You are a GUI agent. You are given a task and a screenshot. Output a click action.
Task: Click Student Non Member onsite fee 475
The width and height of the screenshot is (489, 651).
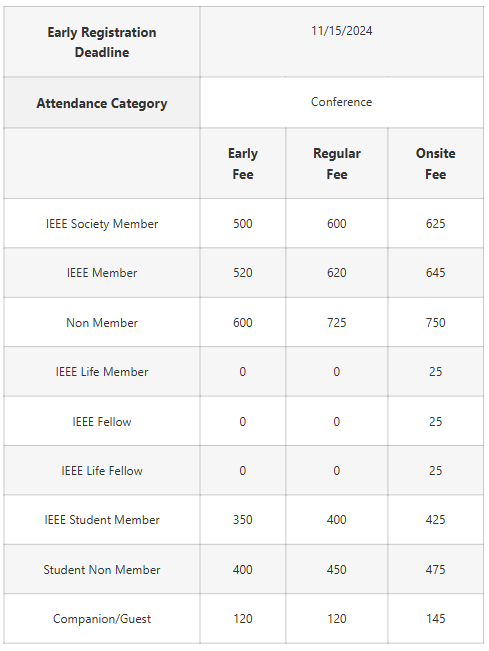point(435,569)
